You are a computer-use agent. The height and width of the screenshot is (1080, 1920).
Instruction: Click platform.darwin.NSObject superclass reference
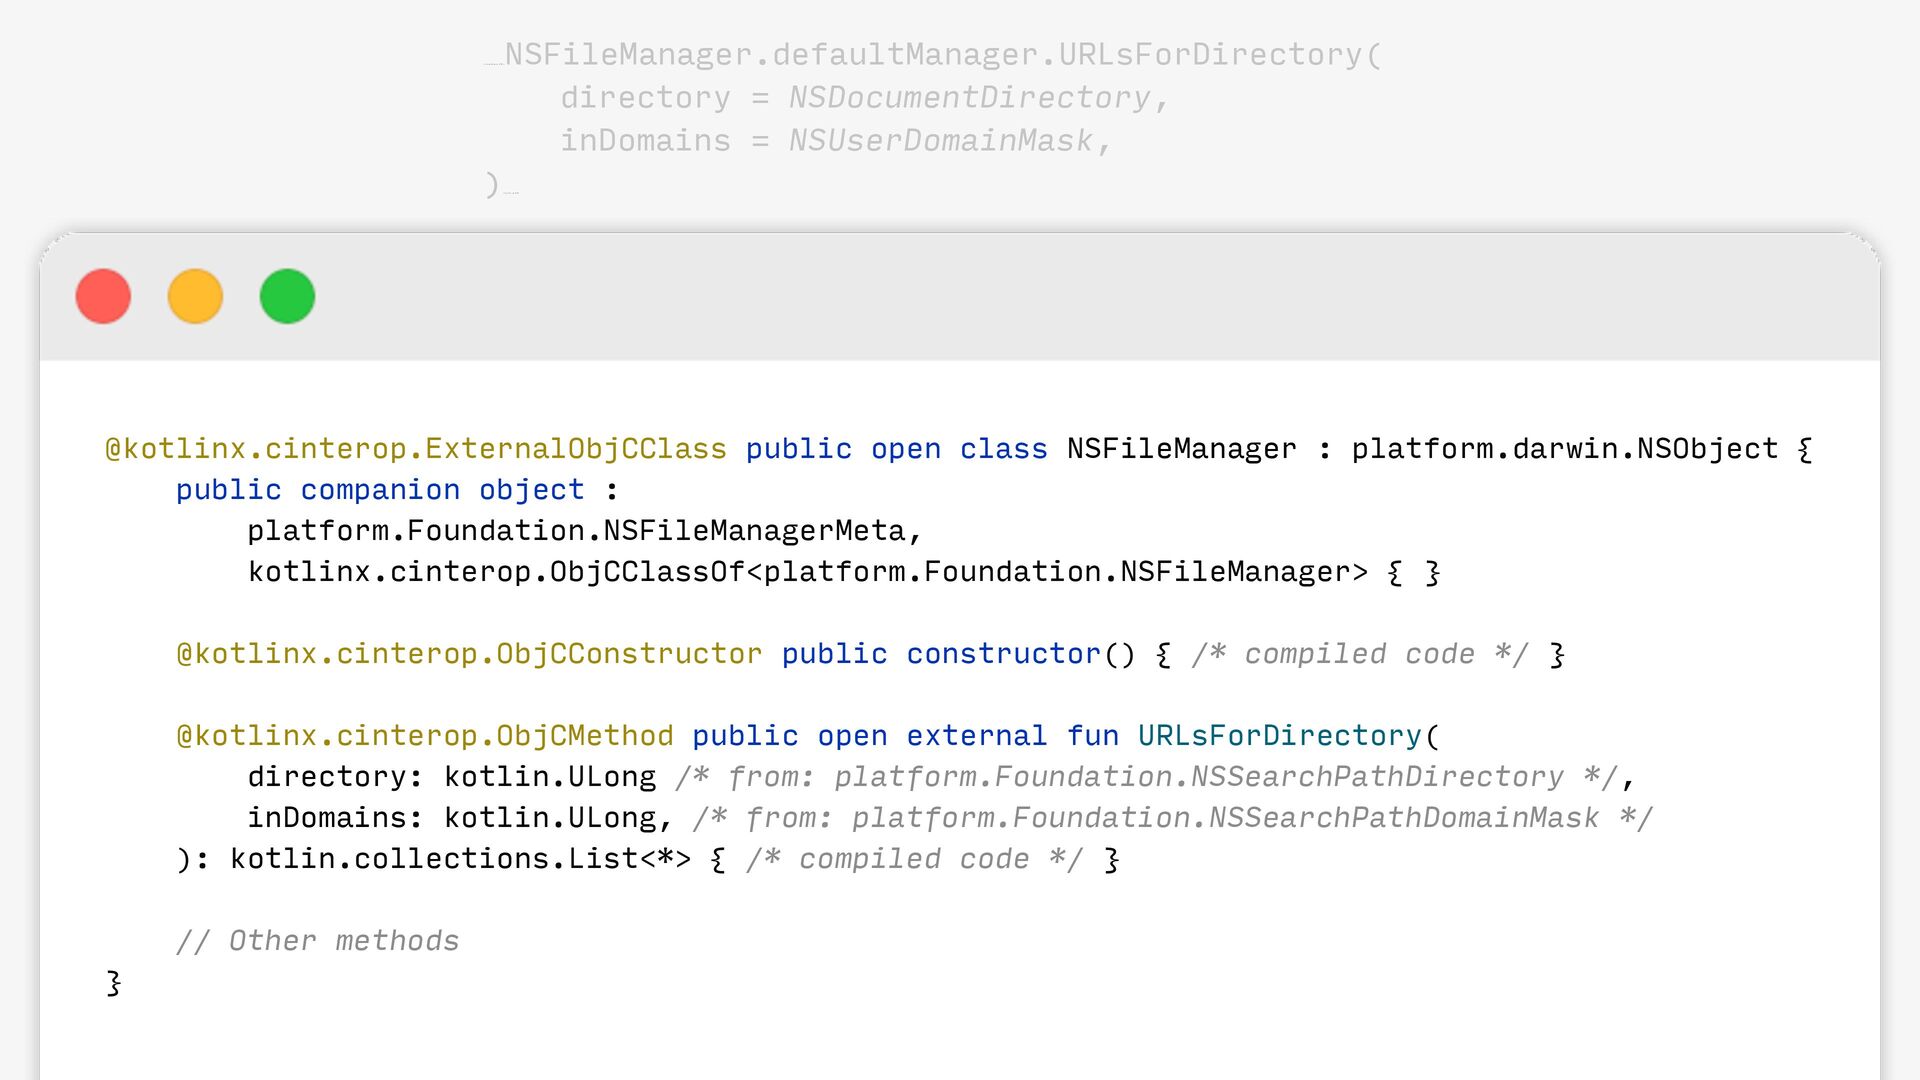(1564, 449)
